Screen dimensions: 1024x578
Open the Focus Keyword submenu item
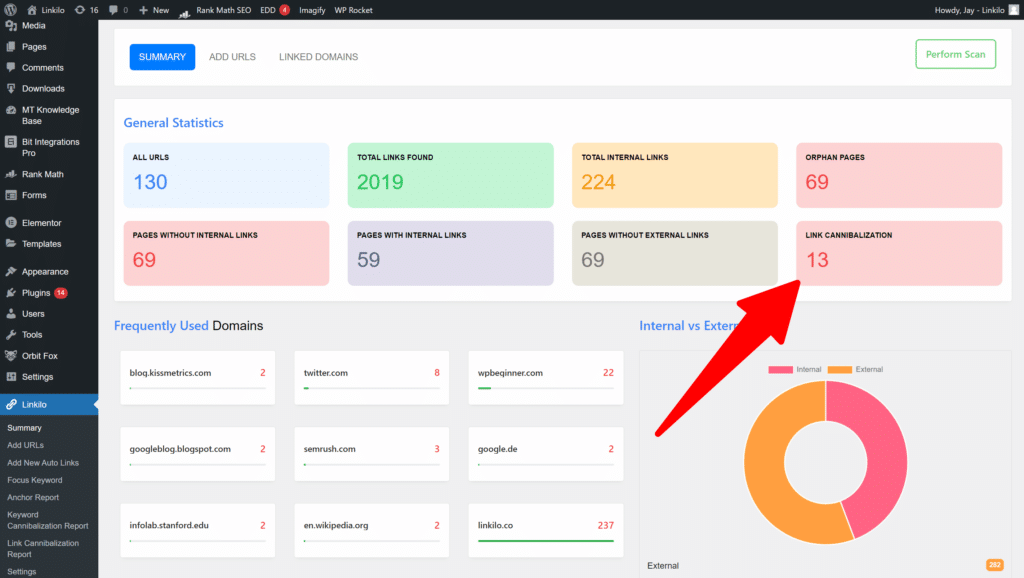click(x=35, y=480)
